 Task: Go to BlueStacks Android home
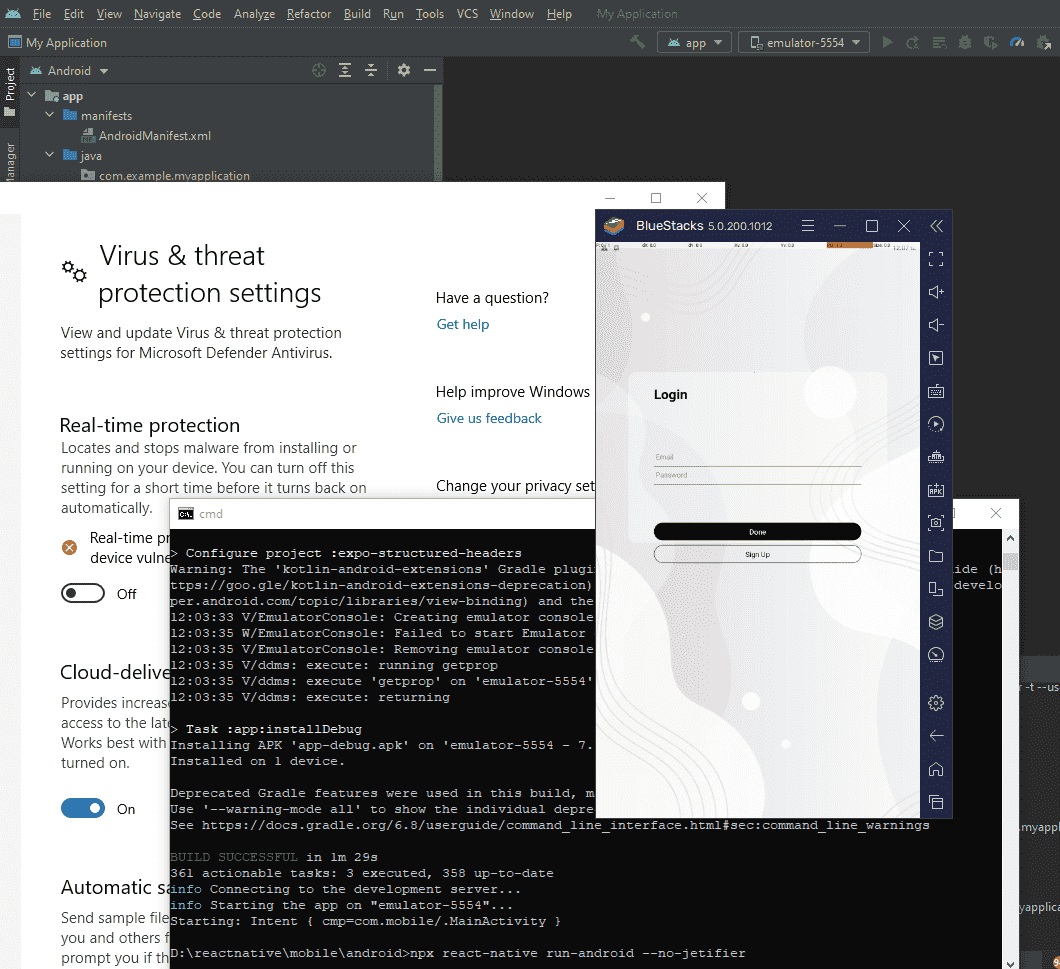click(936, 769)
